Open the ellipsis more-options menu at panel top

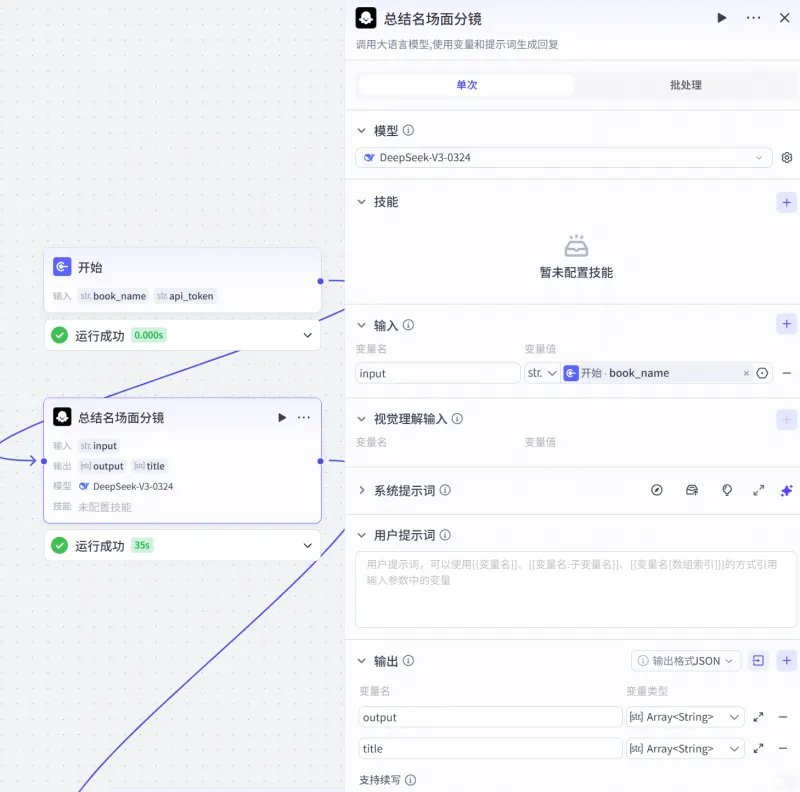753,17
